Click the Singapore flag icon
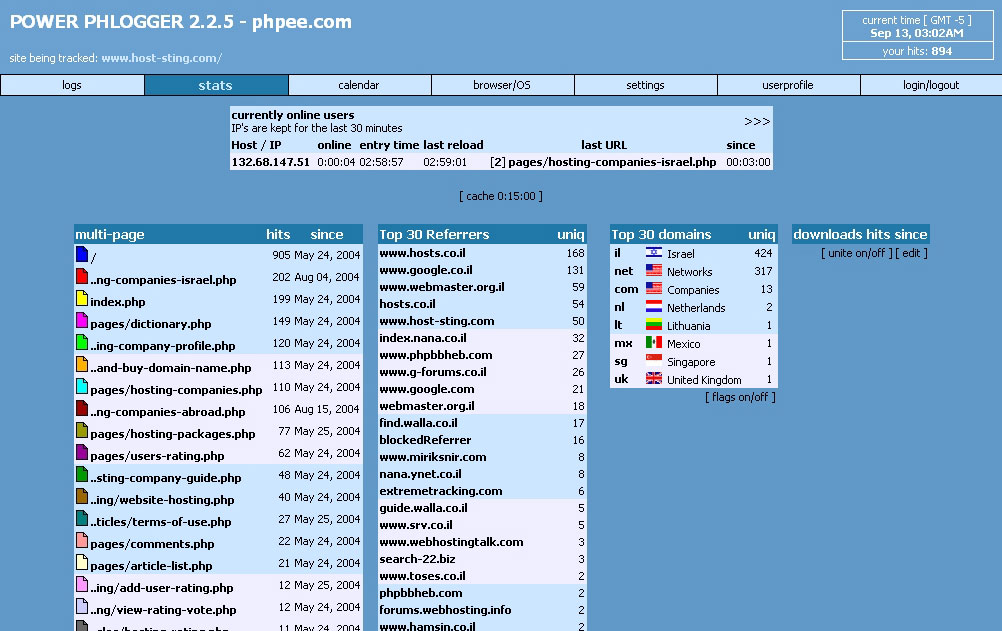The height and width of the screenshot is (631, 1002). tap(654, 361)
